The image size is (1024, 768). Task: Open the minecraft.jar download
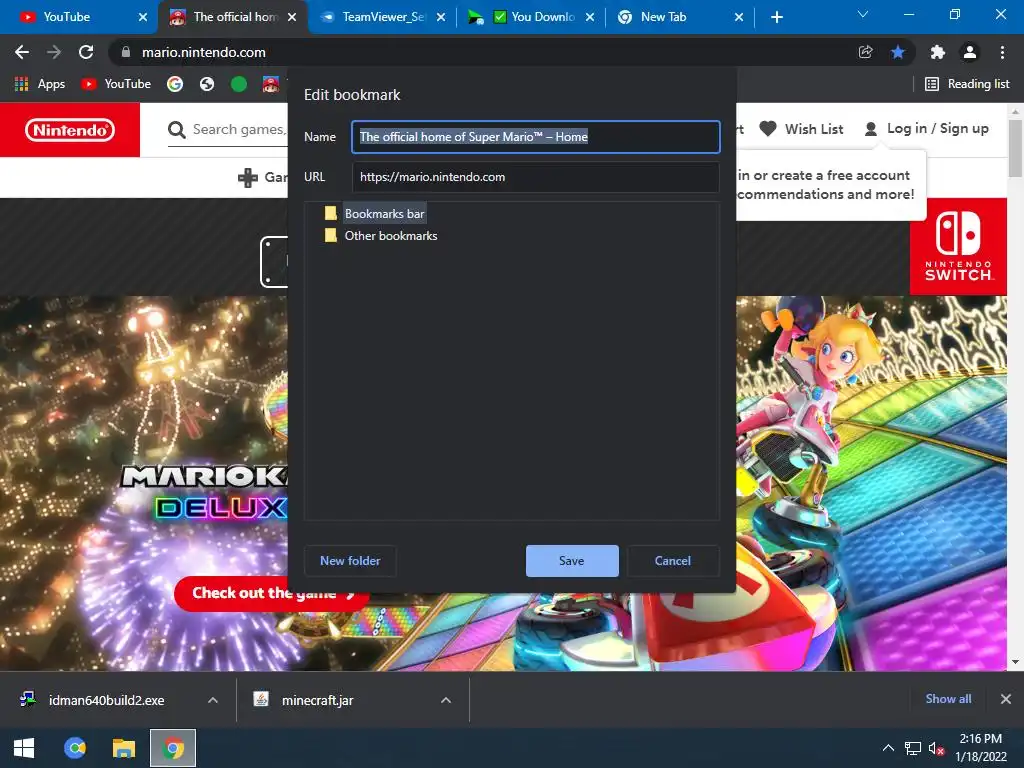317,700
